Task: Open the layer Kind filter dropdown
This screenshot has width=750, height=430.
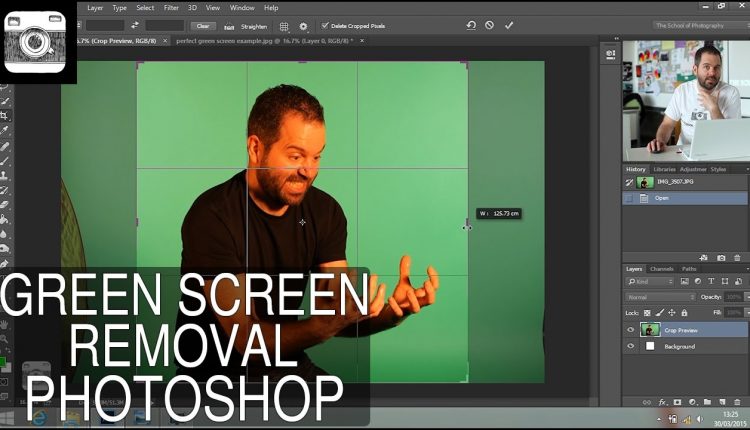Action: point(650,282)
